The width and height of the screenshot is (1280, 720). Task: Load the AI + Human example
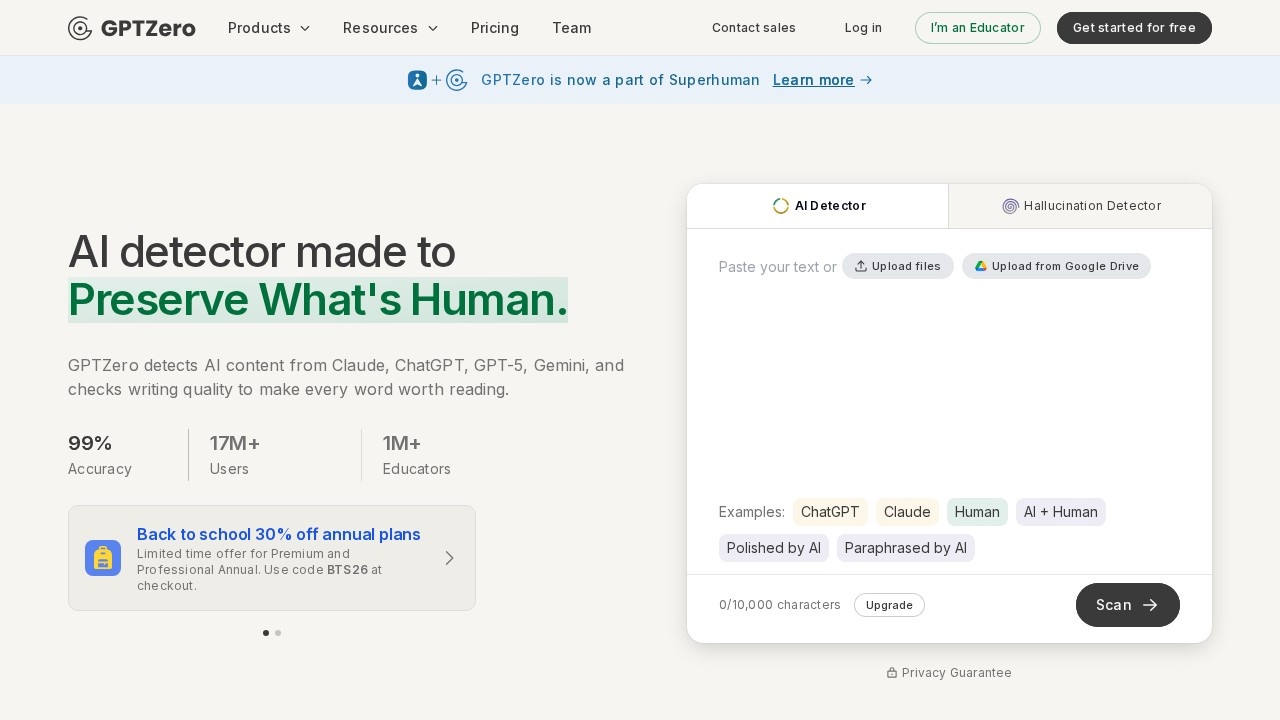[x=1061, y=512]
